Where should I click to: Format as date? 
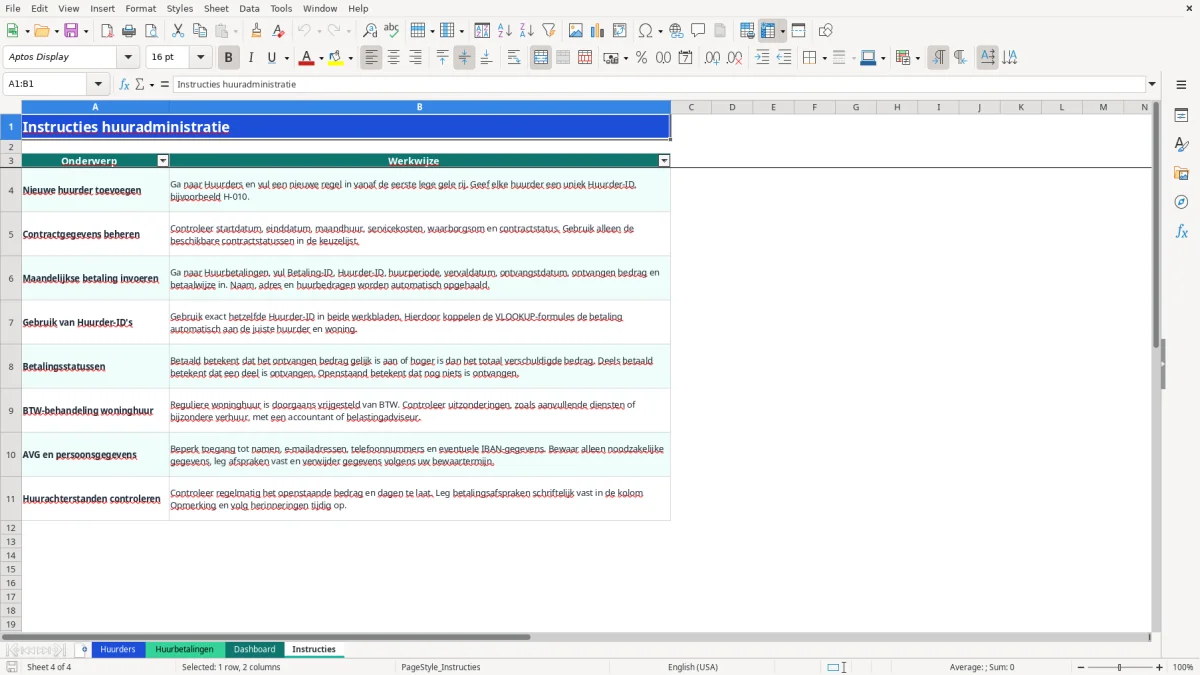[685, 58]
